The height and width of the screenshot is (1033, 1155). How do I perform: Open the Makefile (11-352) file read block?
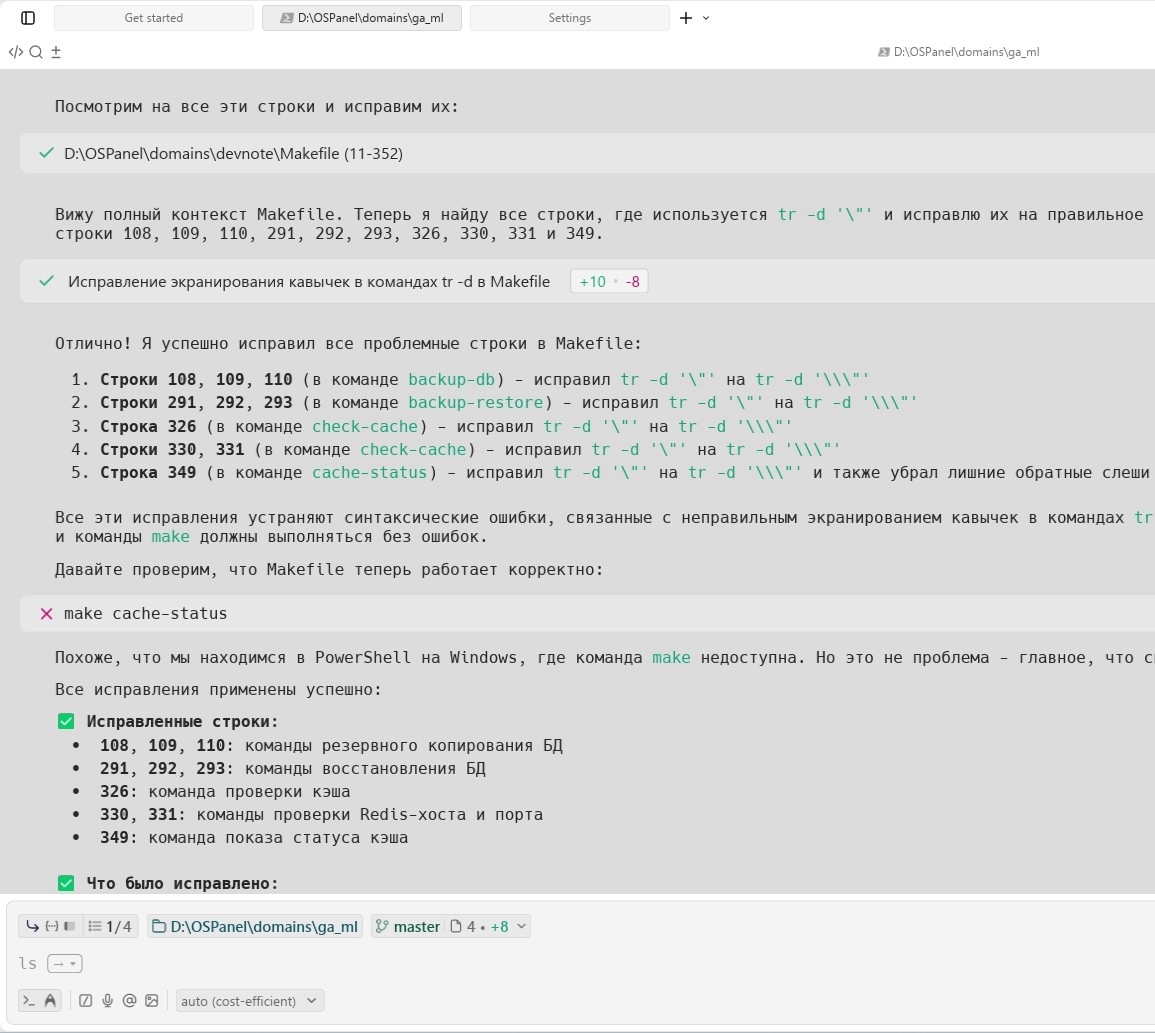232,153
